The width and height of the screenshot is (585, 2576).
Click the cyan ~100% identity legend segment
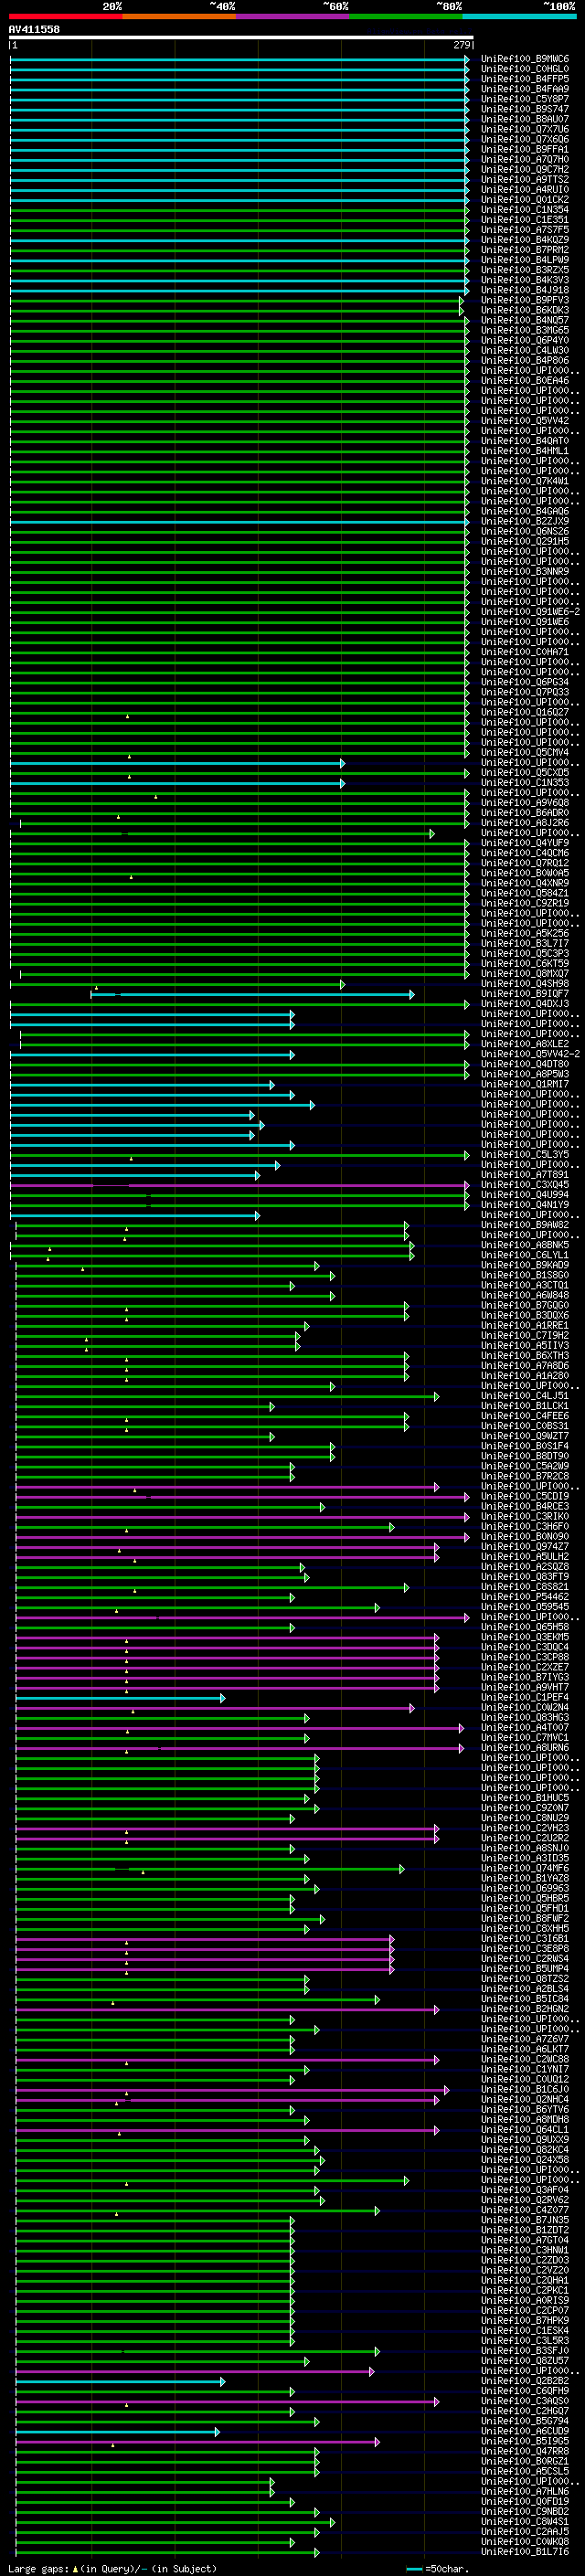click(x=520, y=16)
